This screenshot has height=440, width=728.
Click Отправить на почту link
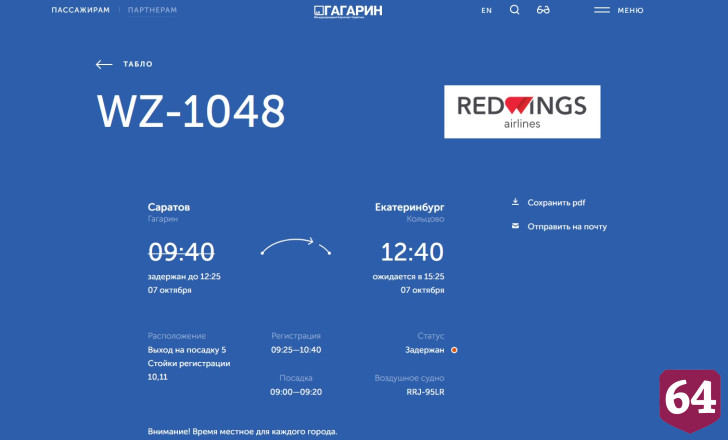coord(567,226)
